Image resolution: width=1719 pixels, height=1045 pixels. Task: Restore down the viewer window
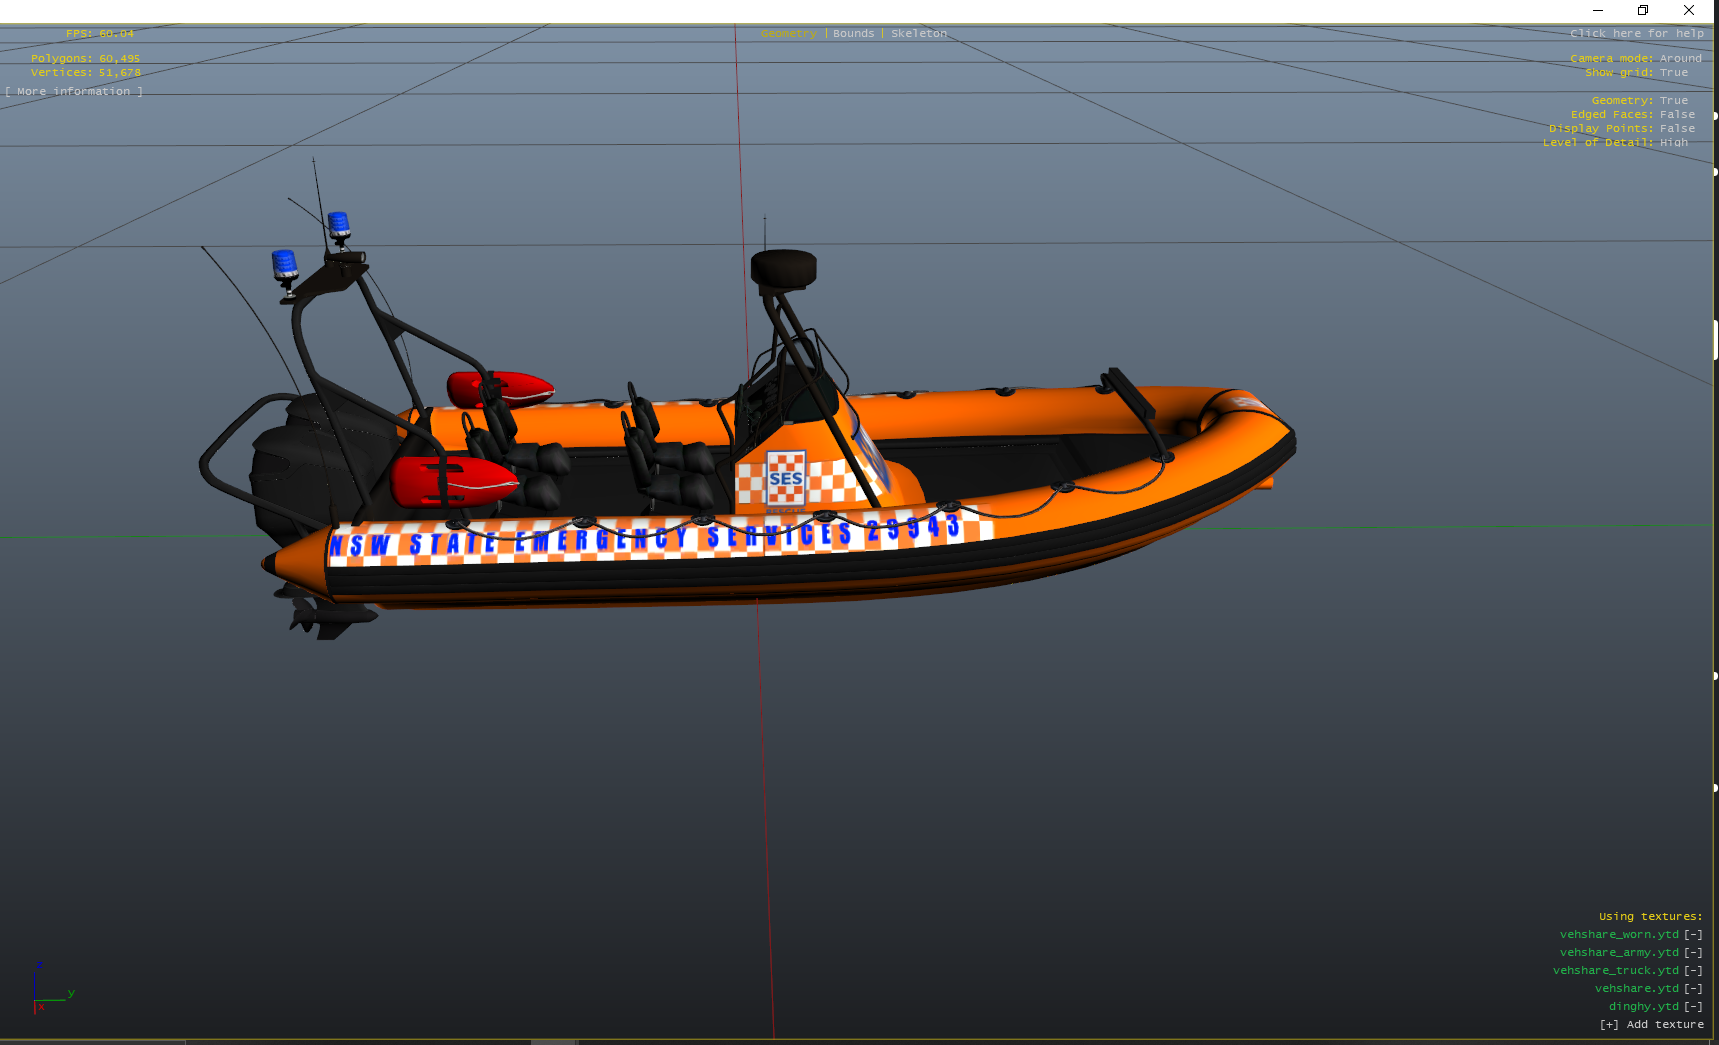[x=1643, y=10]
